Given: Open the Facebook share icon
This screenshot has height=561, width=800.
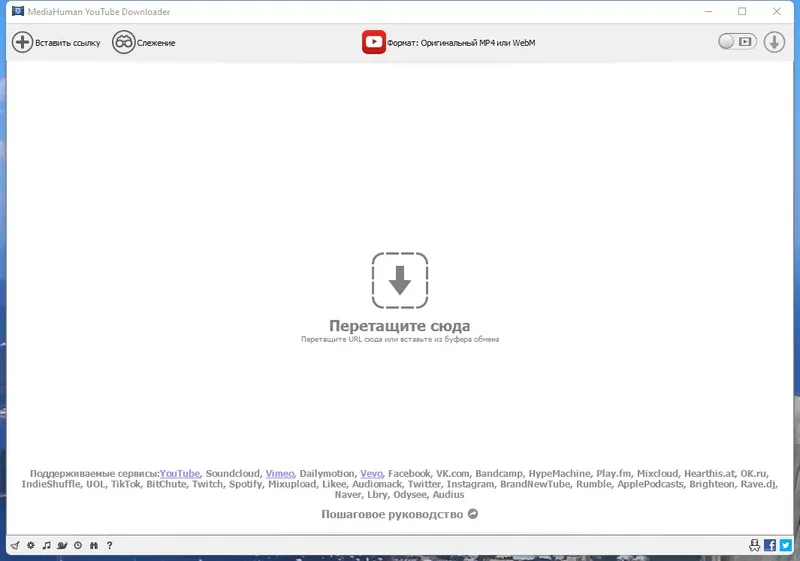Looking at the screenshot, I should [770, 545].
